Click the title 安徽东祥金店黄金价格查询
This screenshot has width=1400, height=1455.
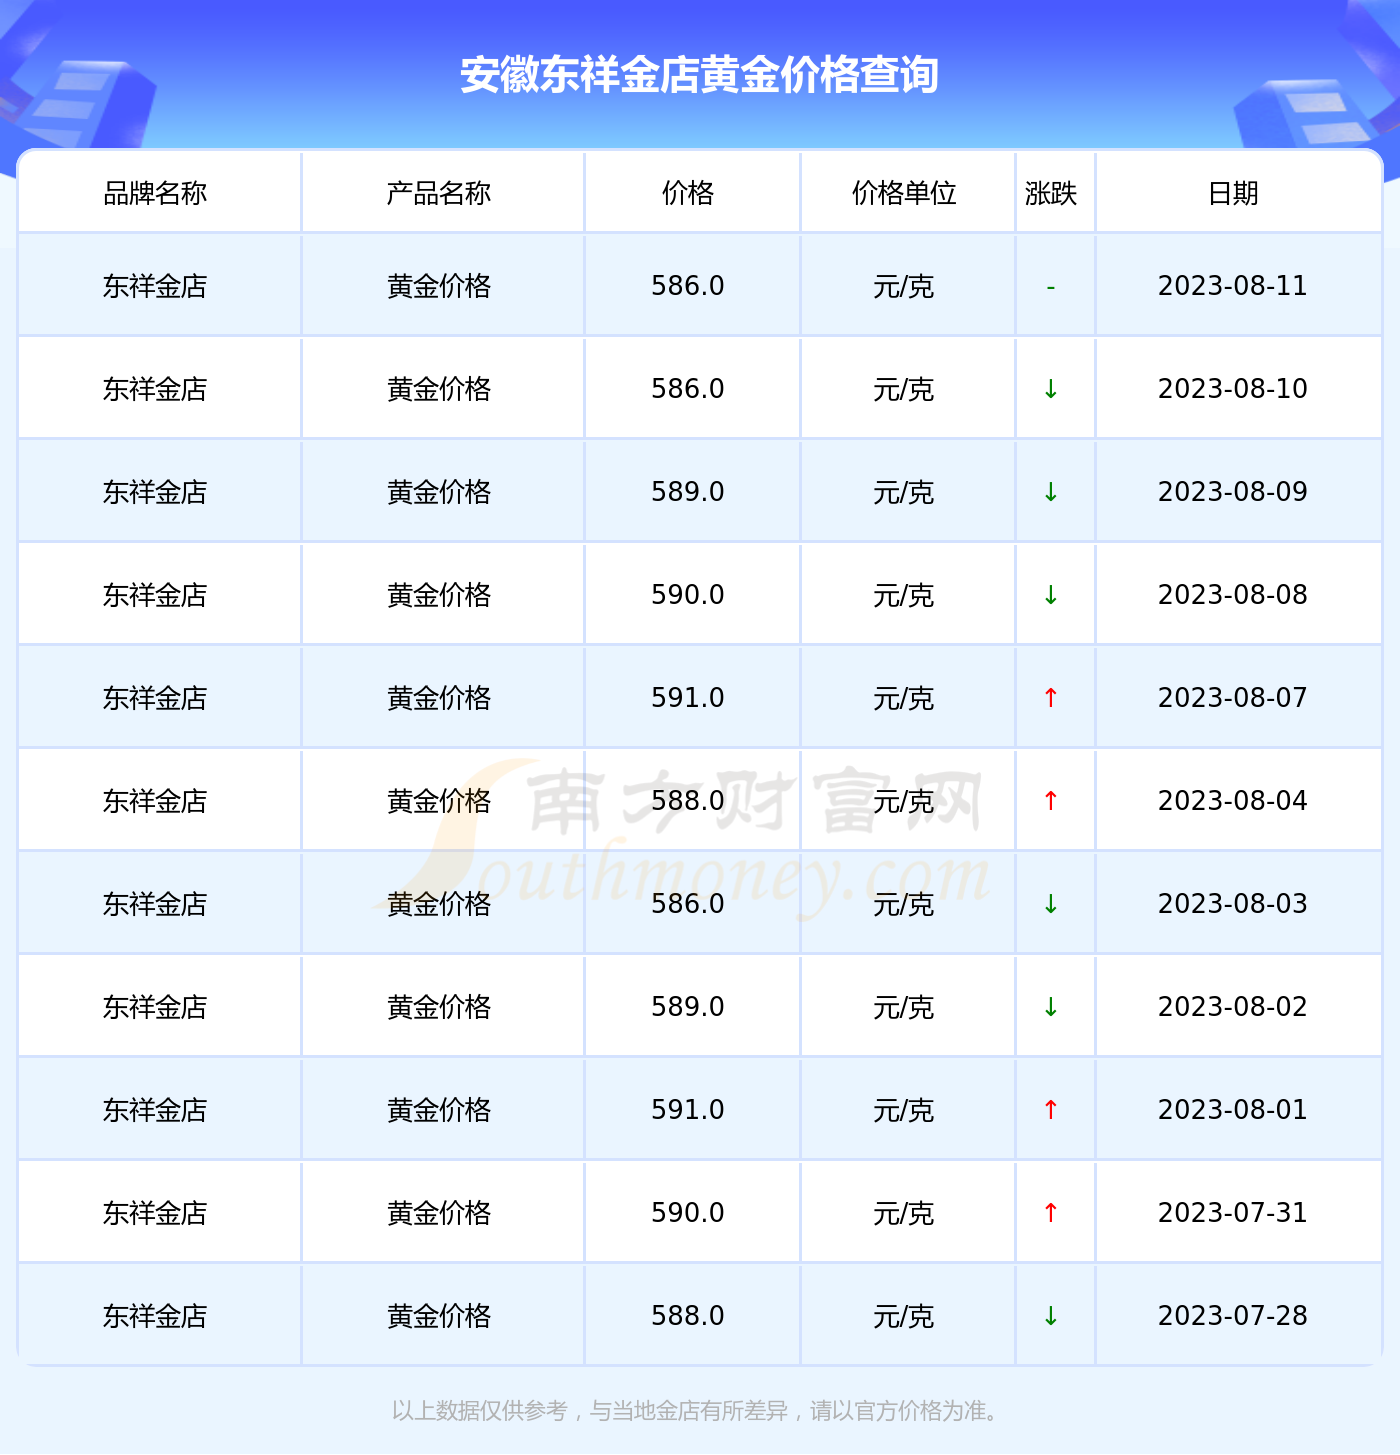click(x=699, y=75)
